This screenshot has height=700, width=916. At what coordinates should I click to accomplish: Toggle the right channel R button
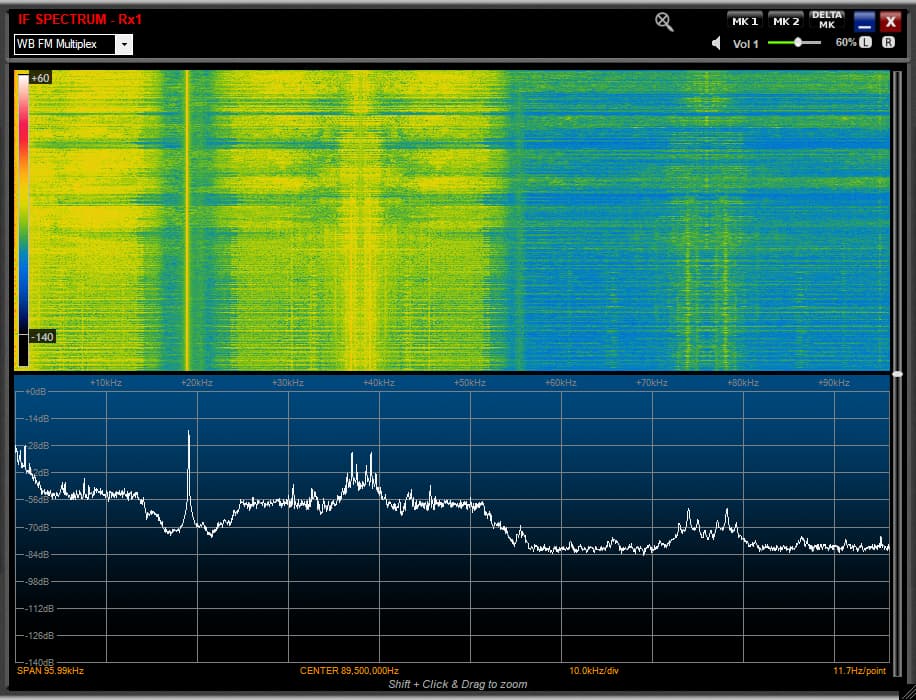click(888, 43)
